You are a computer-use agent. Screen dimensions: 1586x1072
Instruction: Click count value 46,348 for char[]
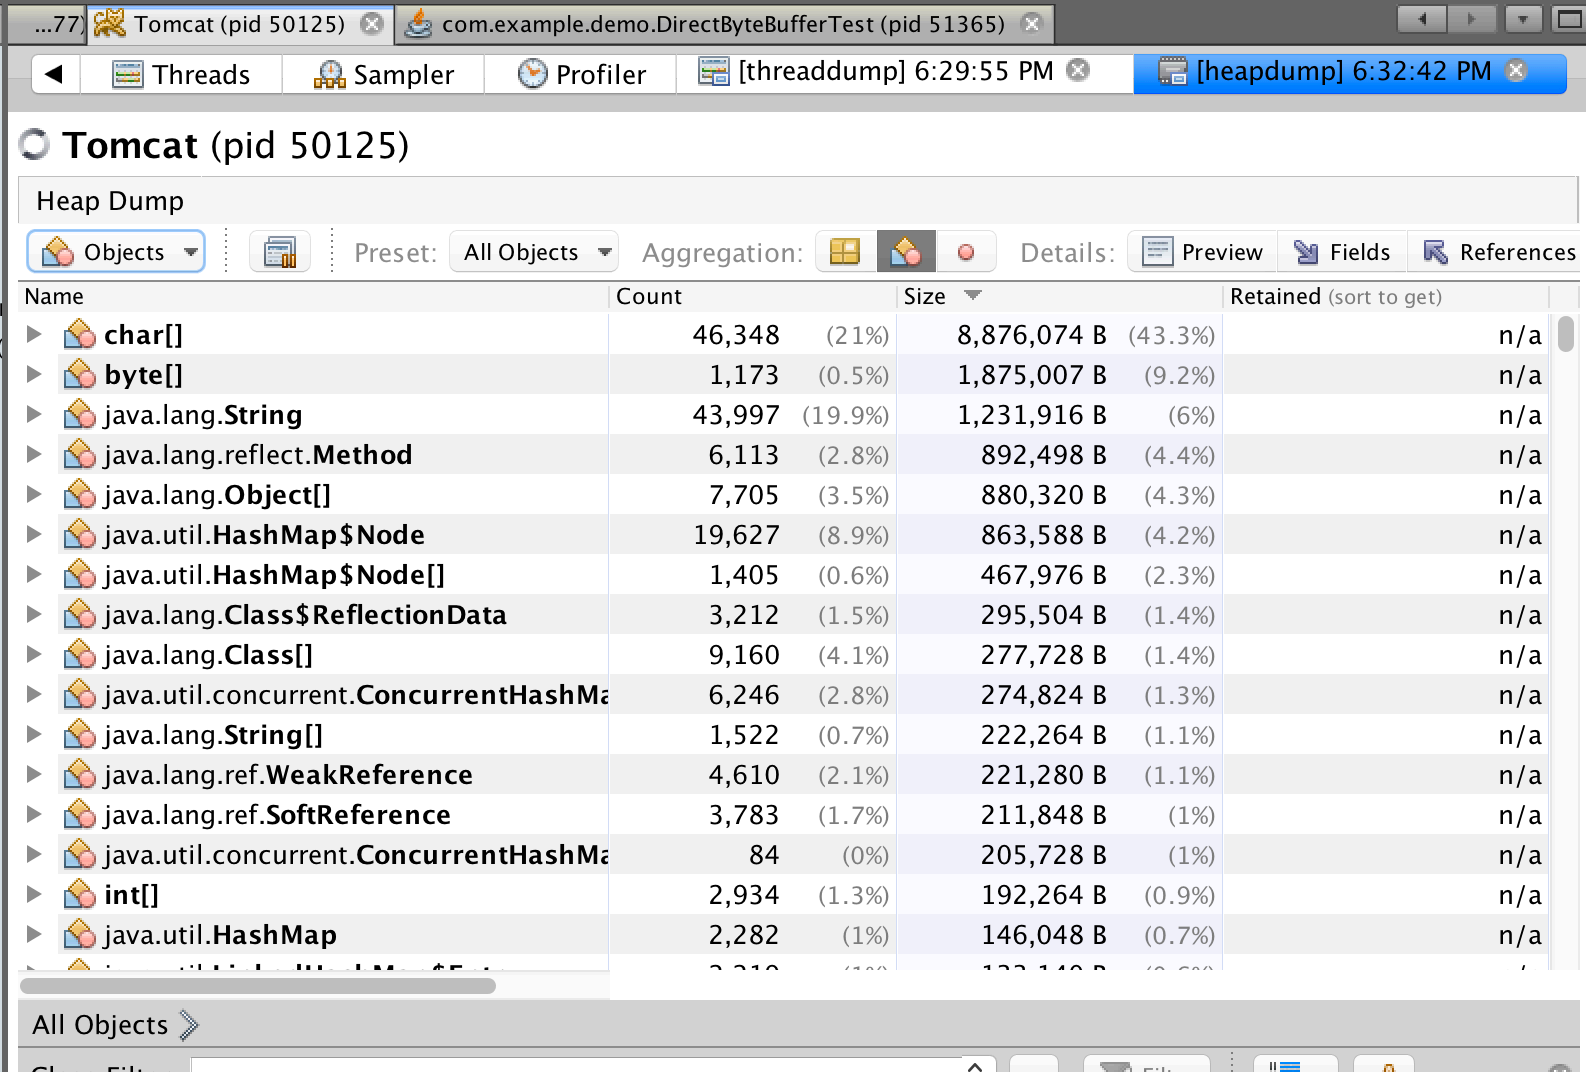point(736,335)
